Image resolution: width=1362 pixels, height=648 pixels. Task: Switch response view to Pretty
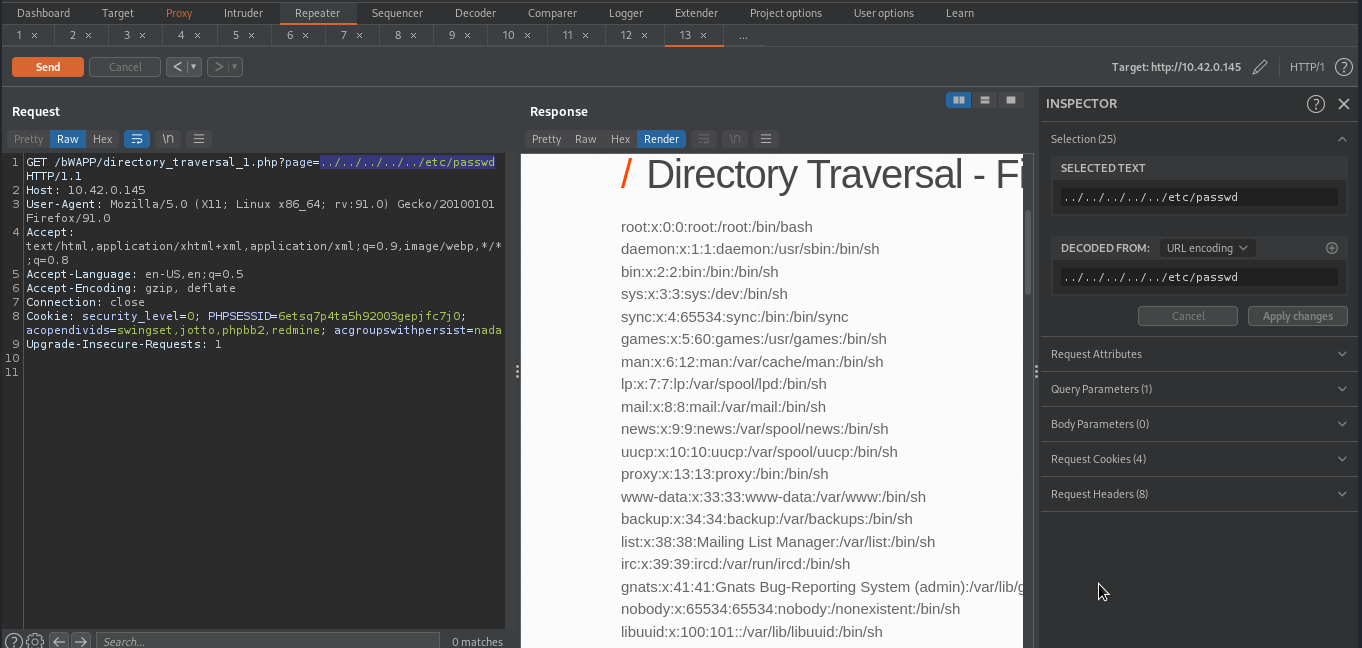[546, 139]
